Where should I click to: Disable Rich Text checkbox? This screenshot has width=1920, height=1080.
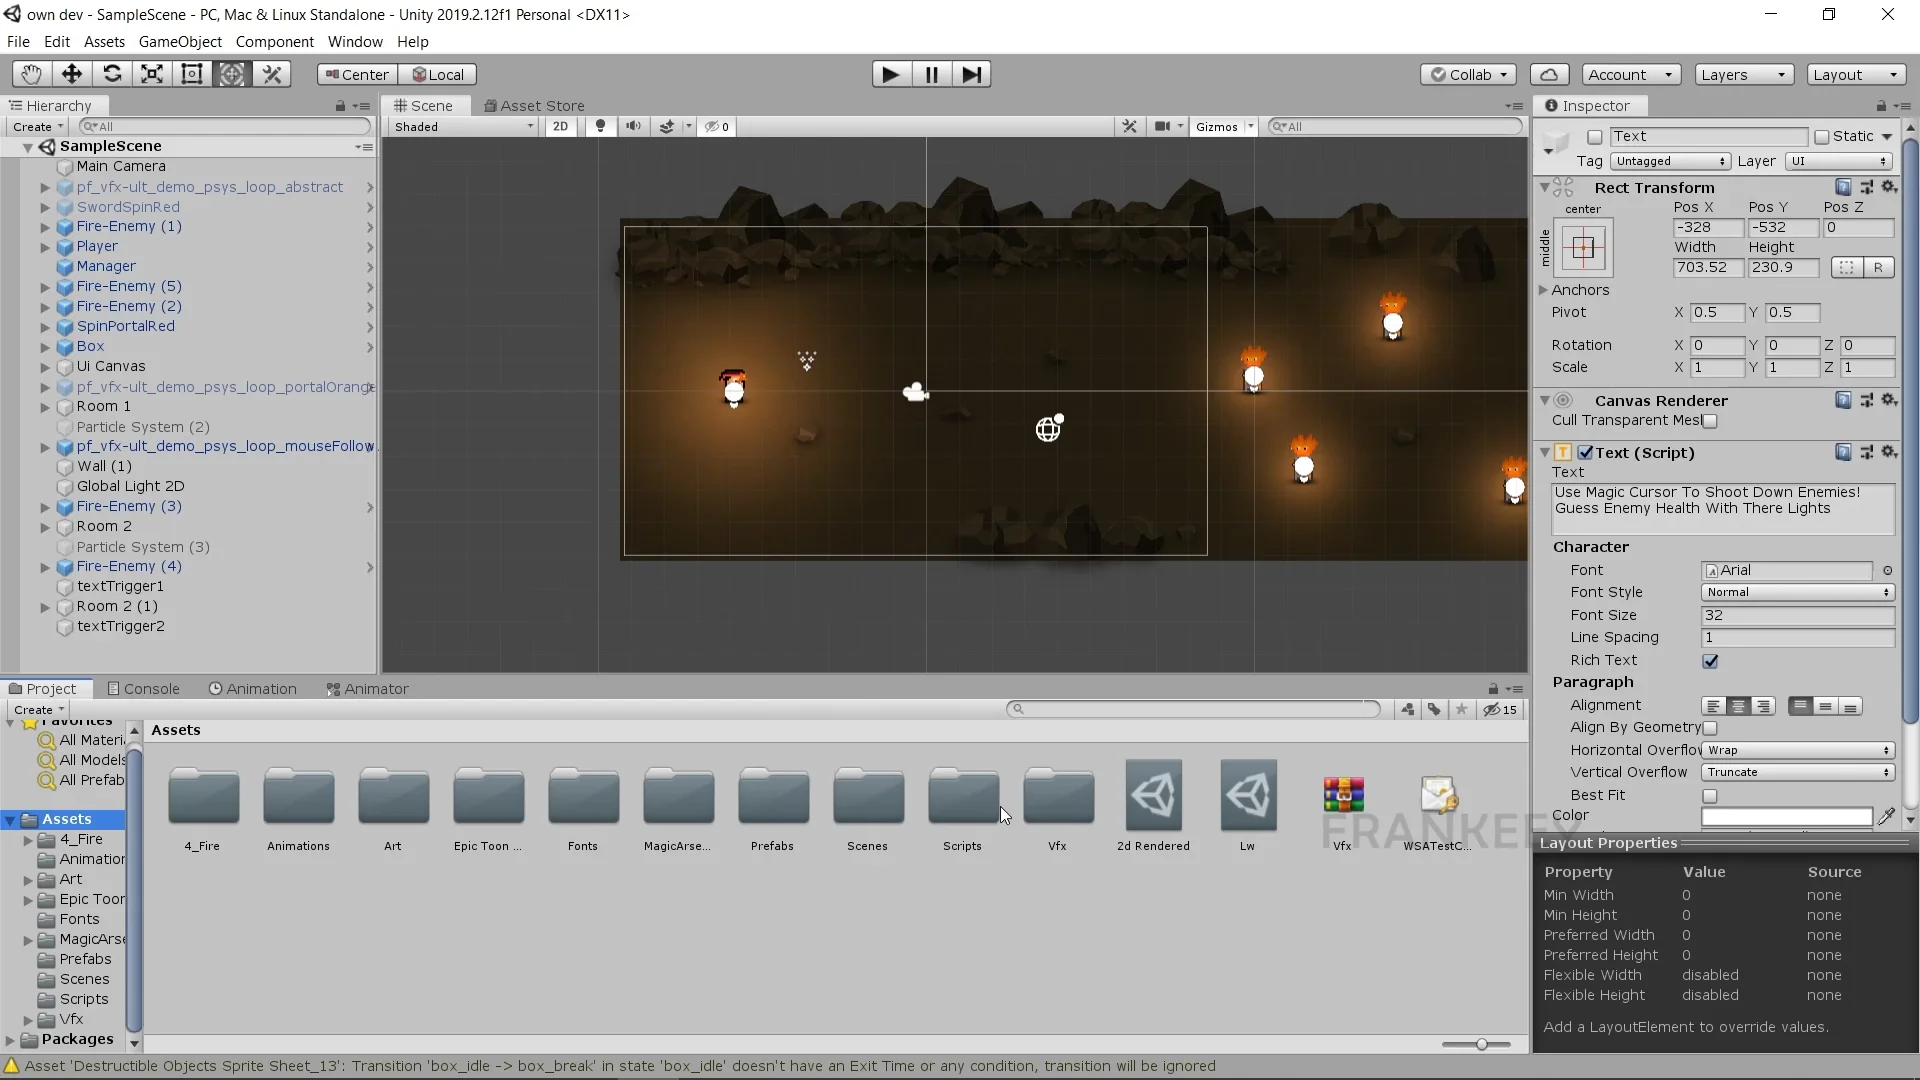coord(1710,661)
